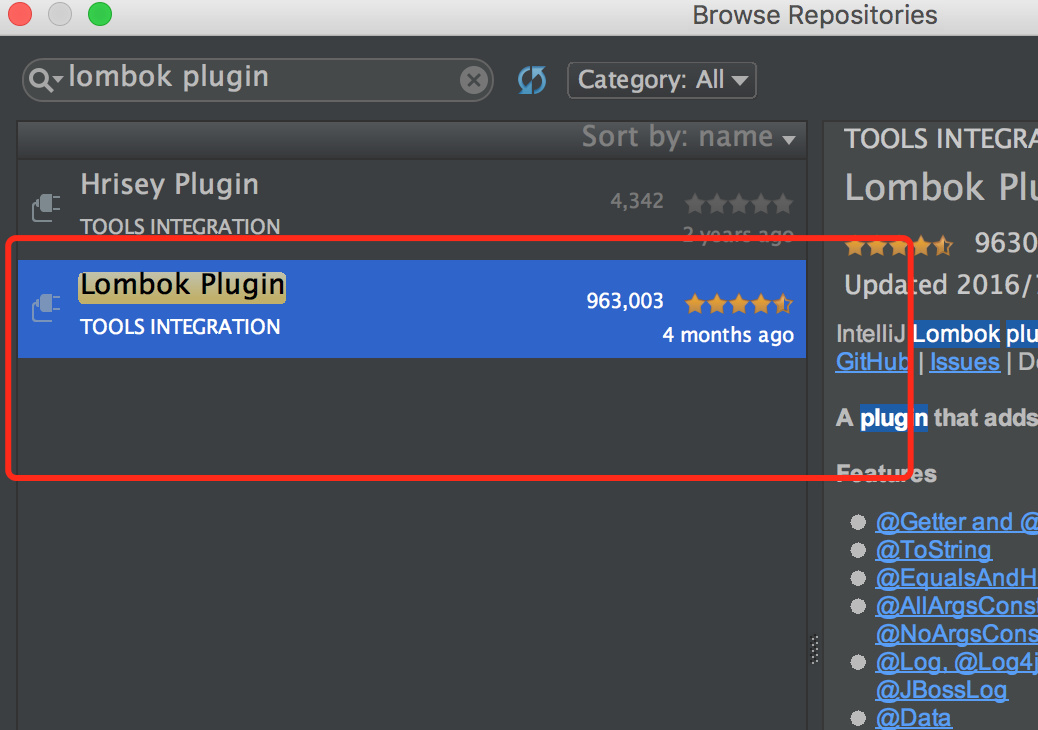Open the GitHub link
Screen dimensions: 1038x730
click(x=873, y=362)
